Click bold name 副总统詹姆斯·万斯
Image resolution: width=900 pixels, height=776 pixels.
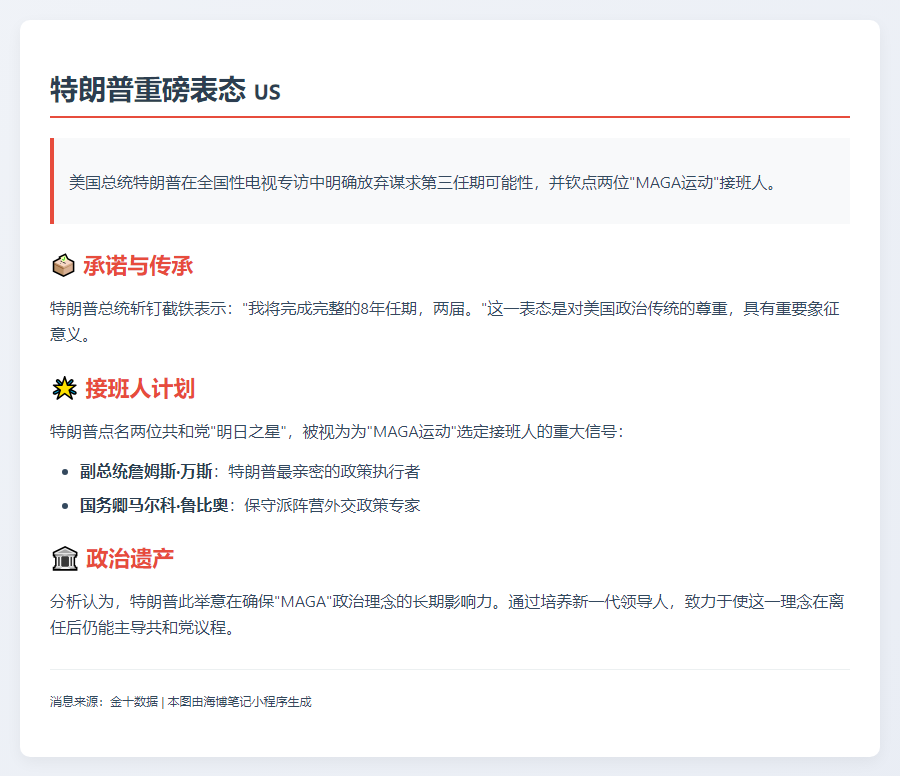pos(146,471)
